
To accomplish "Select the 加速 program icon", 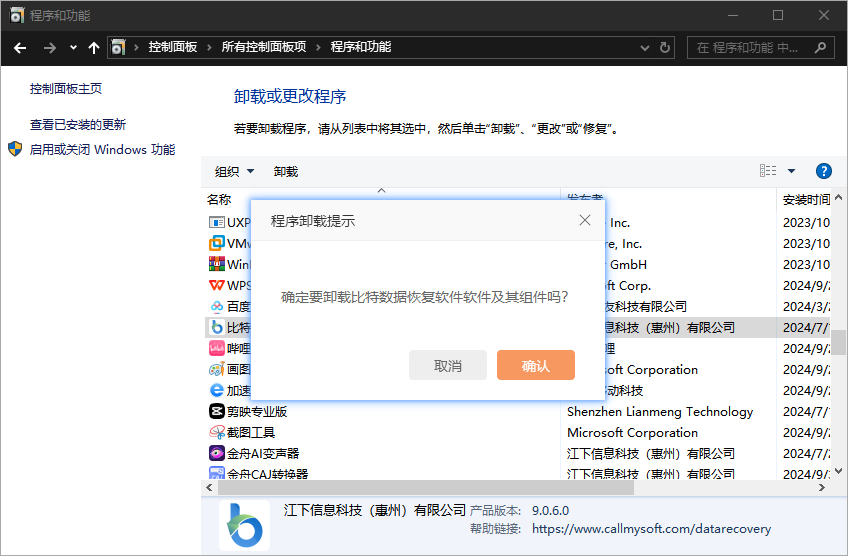I will (x=216, y=390).
